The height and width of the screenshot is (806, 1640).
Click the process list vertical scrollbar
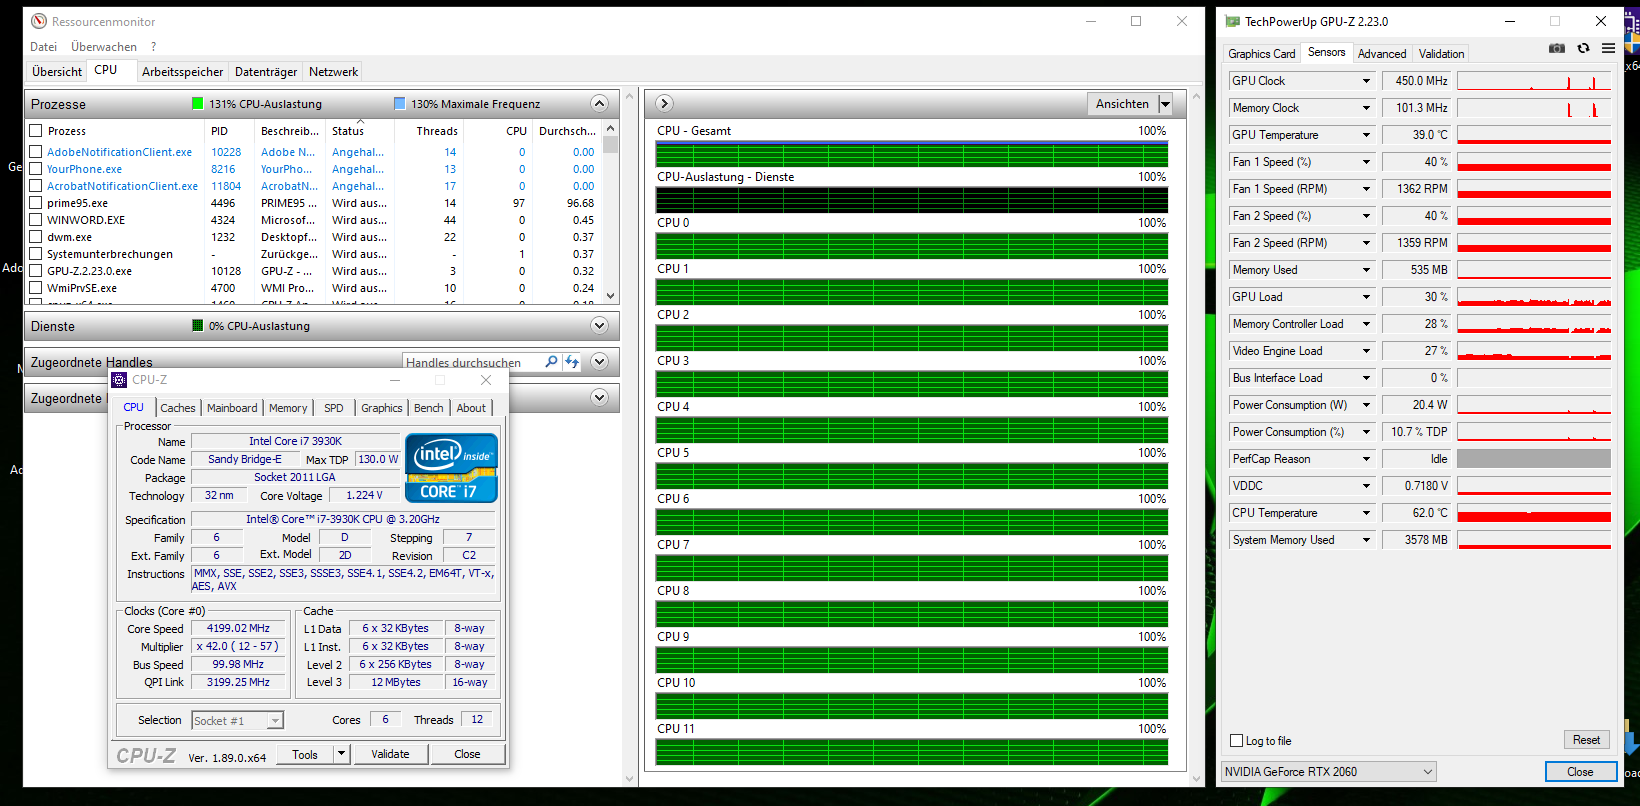tap(611, 212)
